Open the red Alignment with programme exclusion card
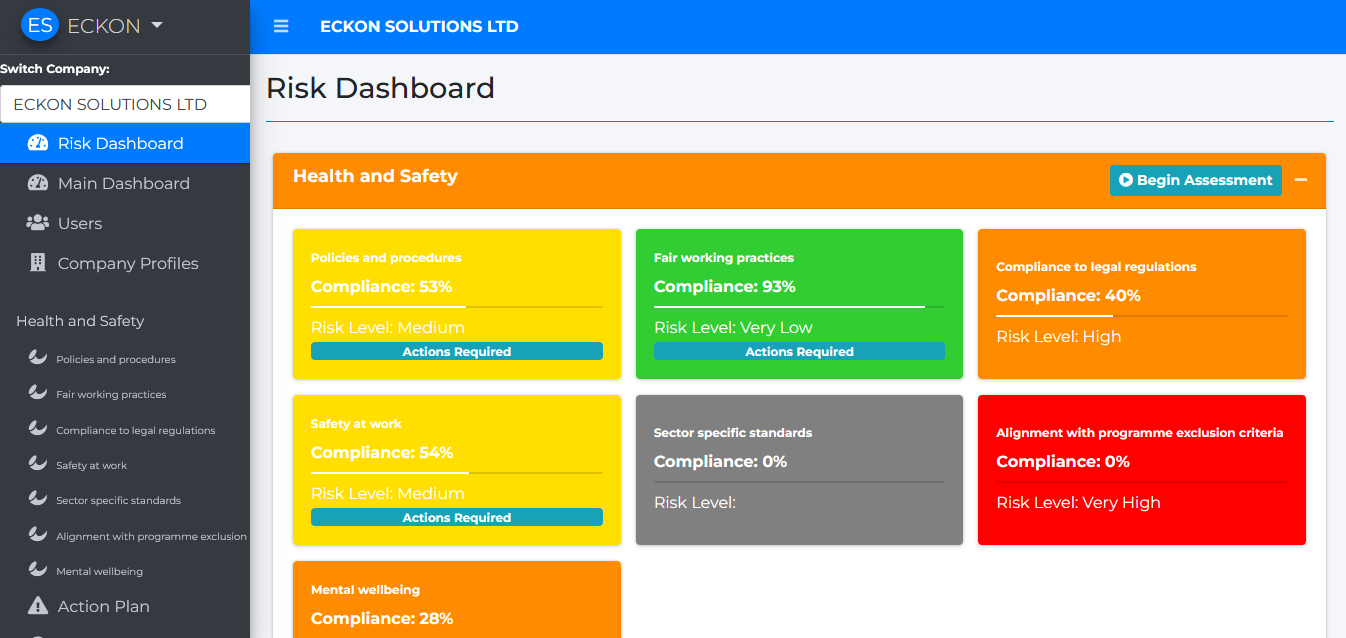The width and height of the screenshot is (1346, 638). pos(1141,470)
